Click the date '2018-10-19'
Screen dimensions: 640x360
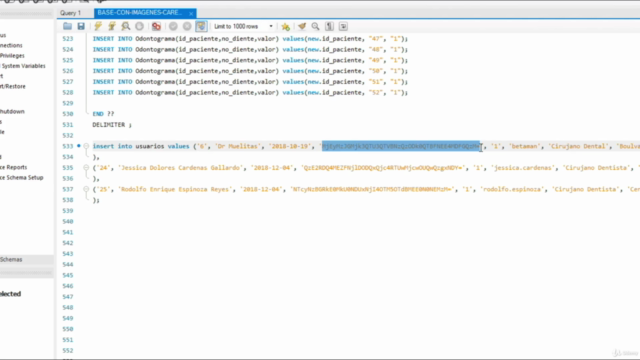click(x=290, y=146)
